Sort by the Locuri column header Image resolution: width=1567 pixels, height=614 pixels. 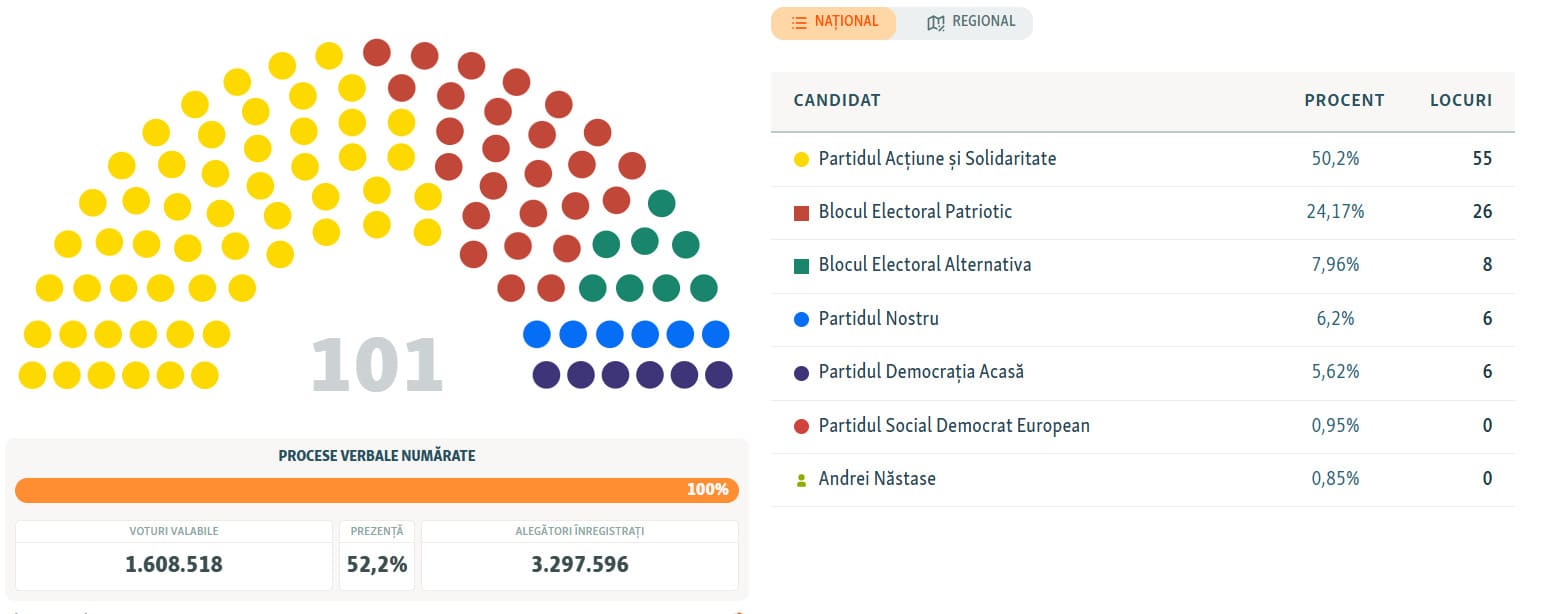pyautogui.click(x=1461, y=101)
